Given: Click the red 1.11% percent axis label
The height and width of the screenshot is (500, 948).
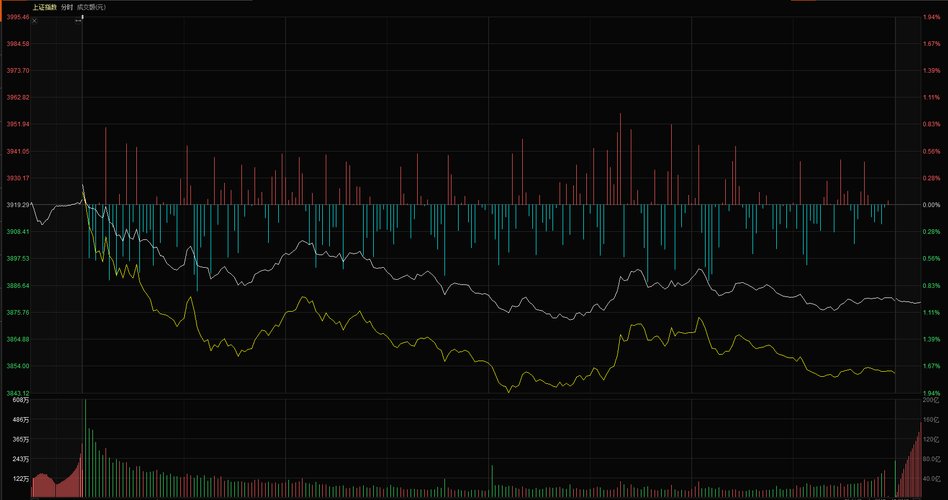Looking at the screenshot, I should coord(932,97).
